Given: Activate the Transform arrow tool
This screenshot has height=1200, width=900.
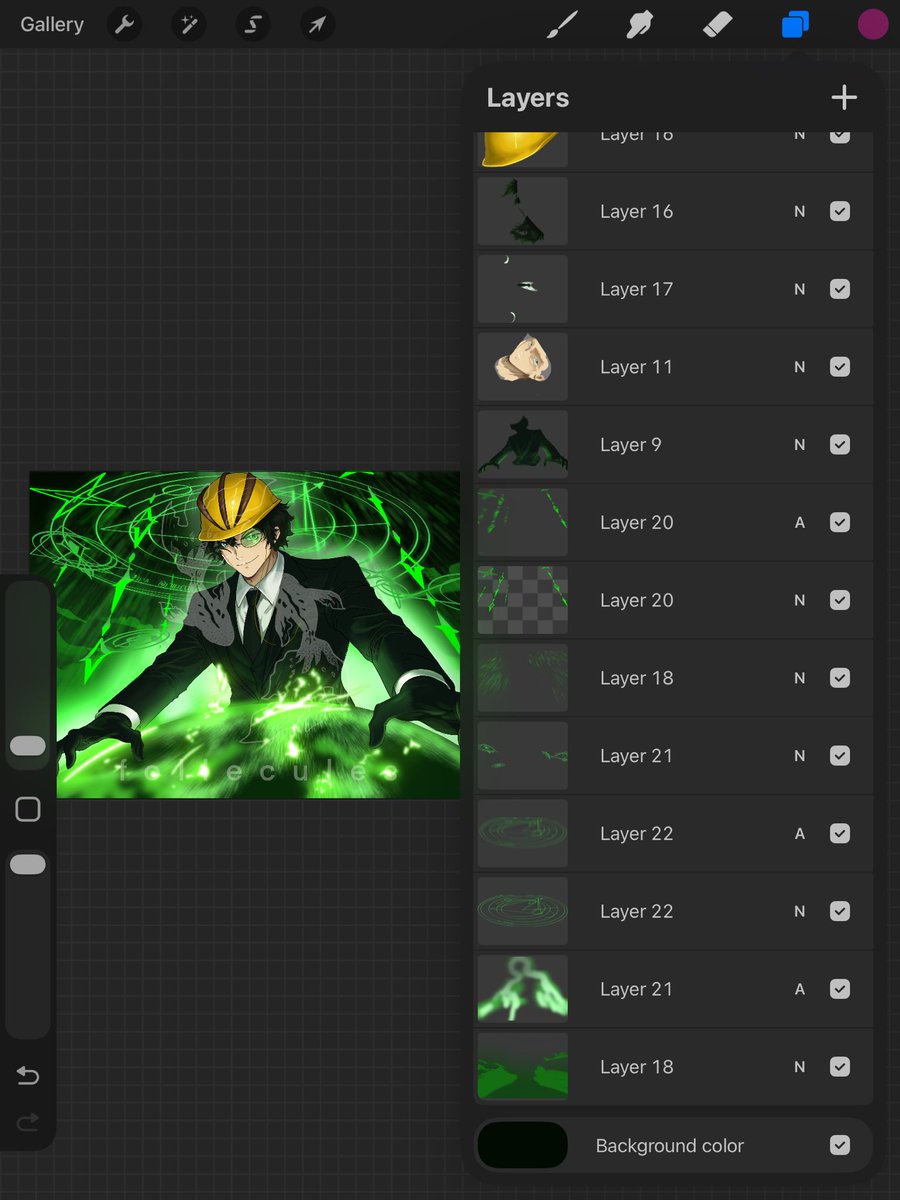Looking at the screenshot, I should coord(317,25).
